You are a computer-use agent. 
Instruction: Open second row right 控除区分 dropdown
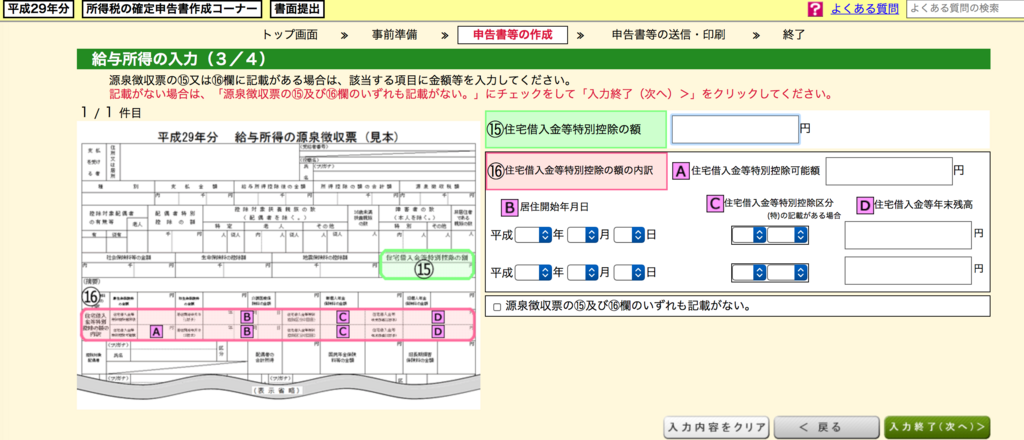(788, 272)
